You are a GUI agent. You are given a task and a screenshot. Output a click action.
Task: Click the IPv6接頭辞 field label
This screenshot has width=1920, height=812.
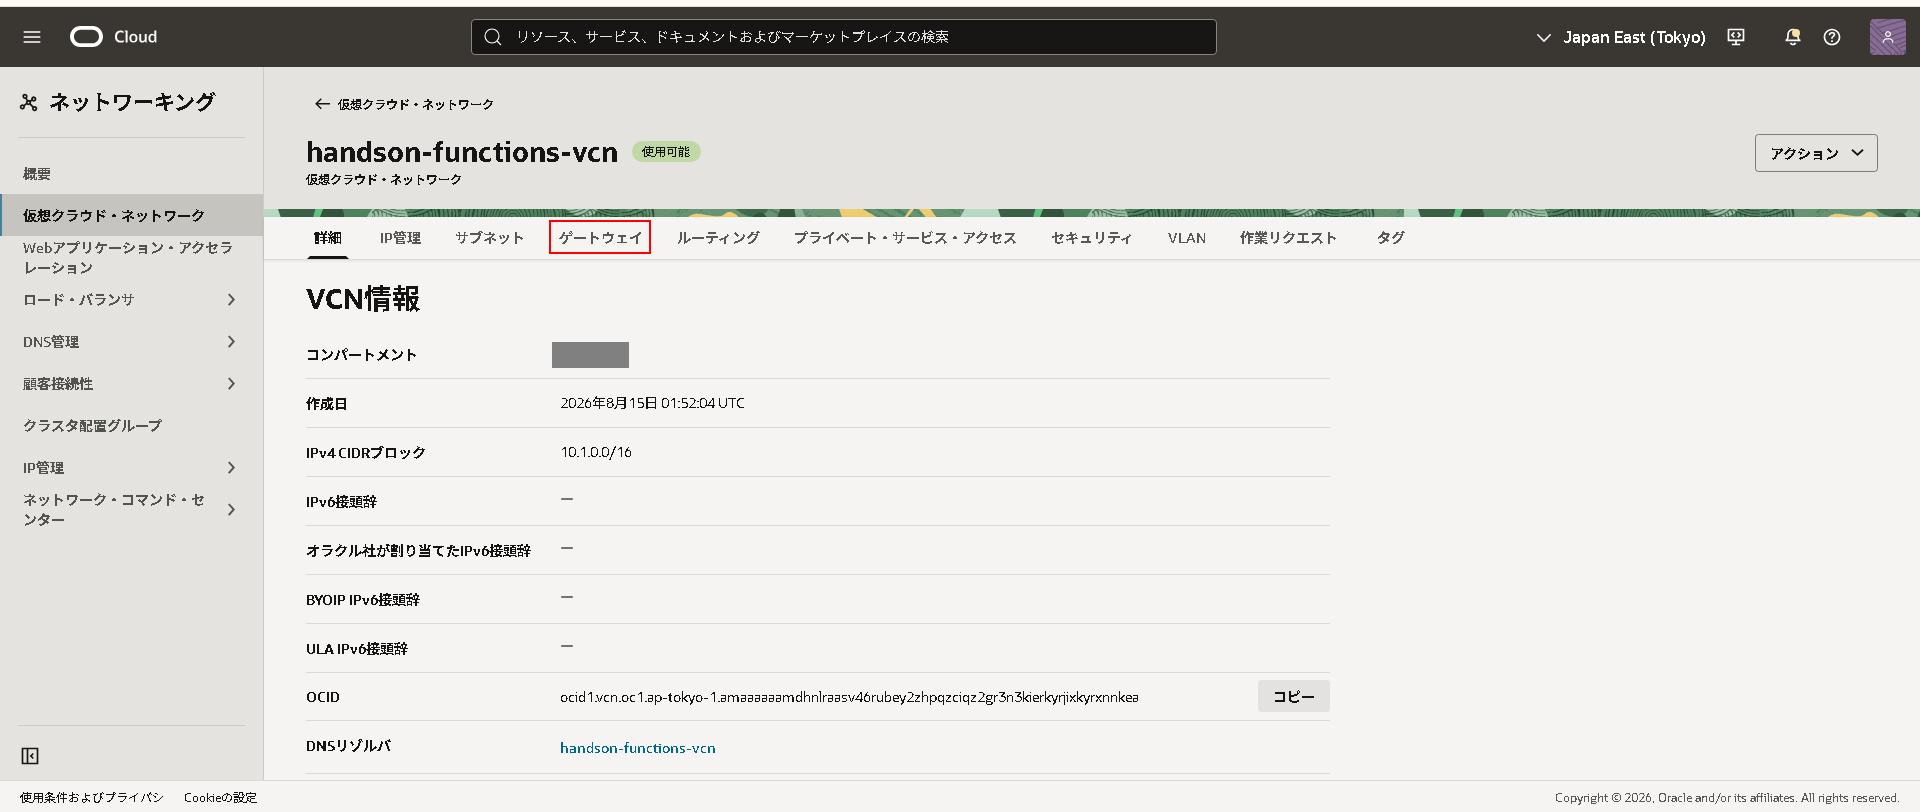pos(341,502)
